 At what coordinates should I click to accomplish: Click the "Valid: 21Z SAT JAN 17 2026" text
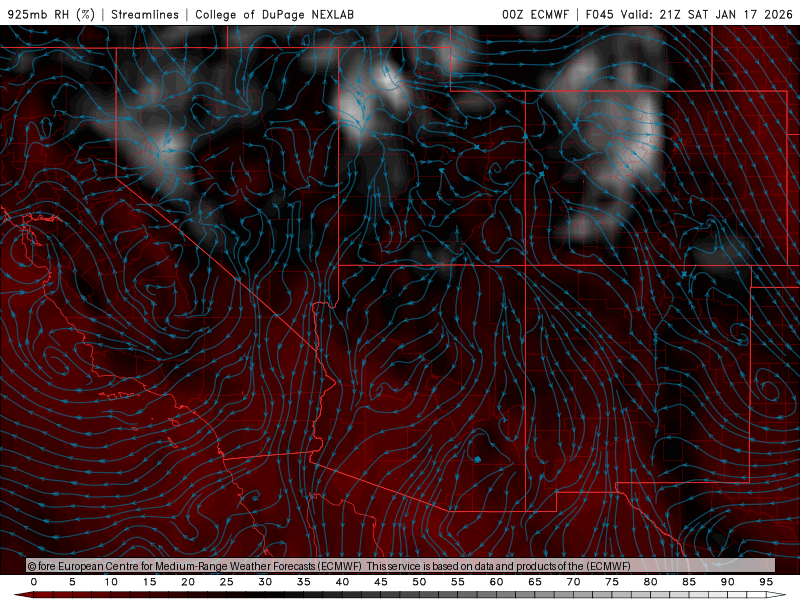coord(707,14)
